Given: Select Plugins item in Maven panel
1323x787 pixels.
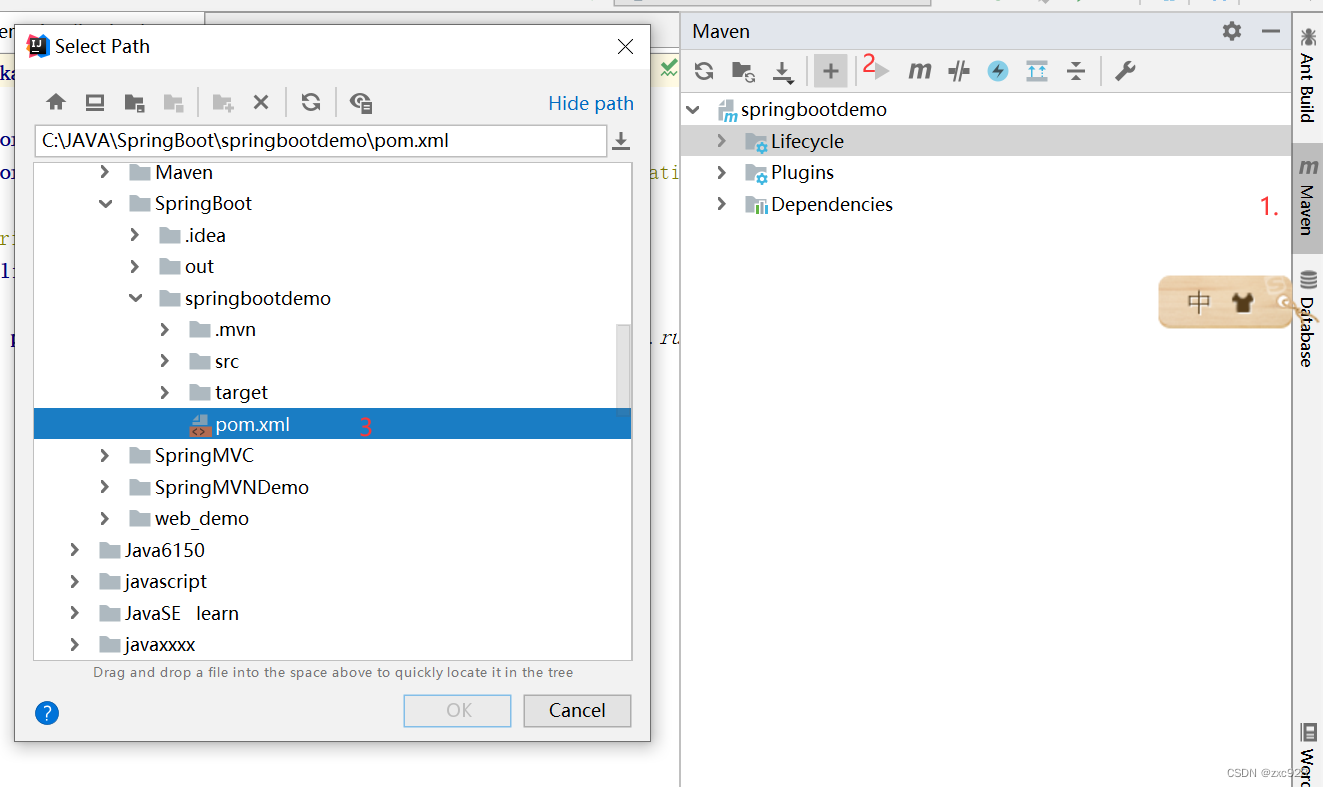Looking at the screenshot, I should [802, 173].
